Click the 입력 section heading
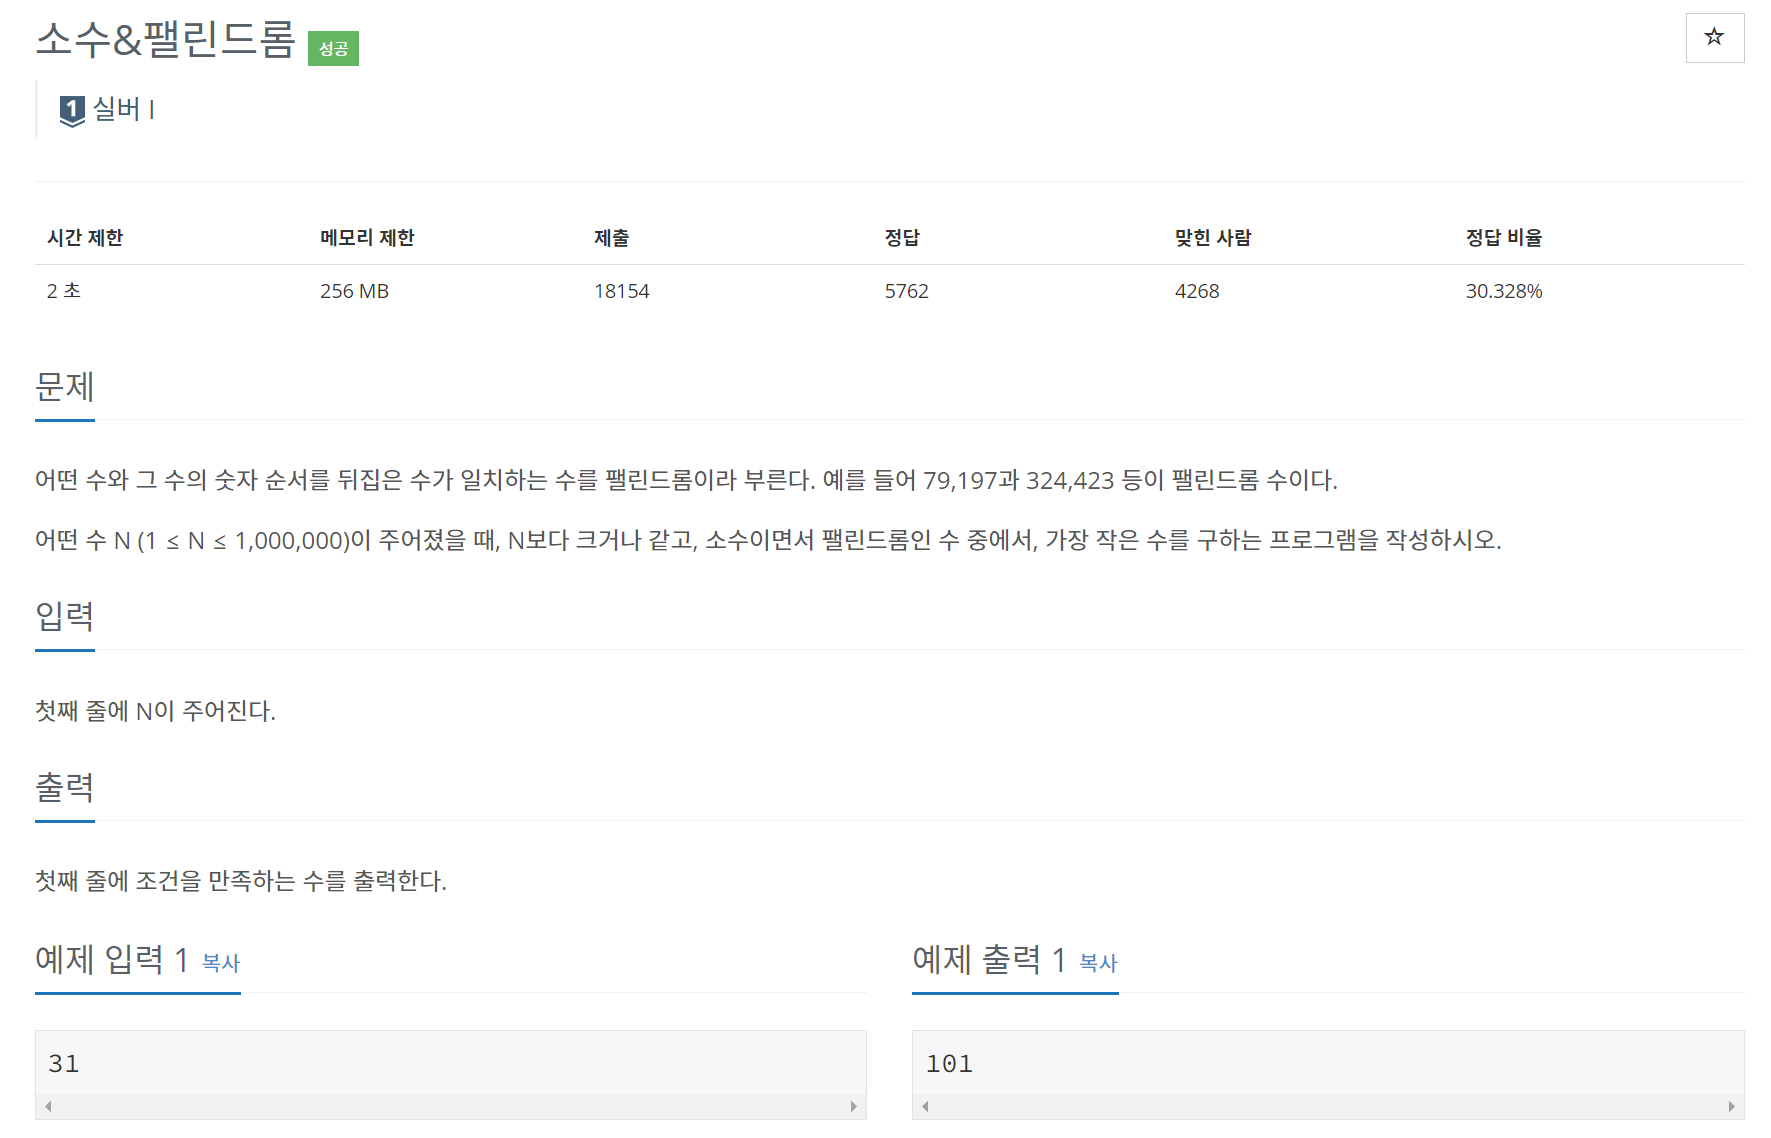Viewport: 1771px width, 1138px height. pos(65,616)
